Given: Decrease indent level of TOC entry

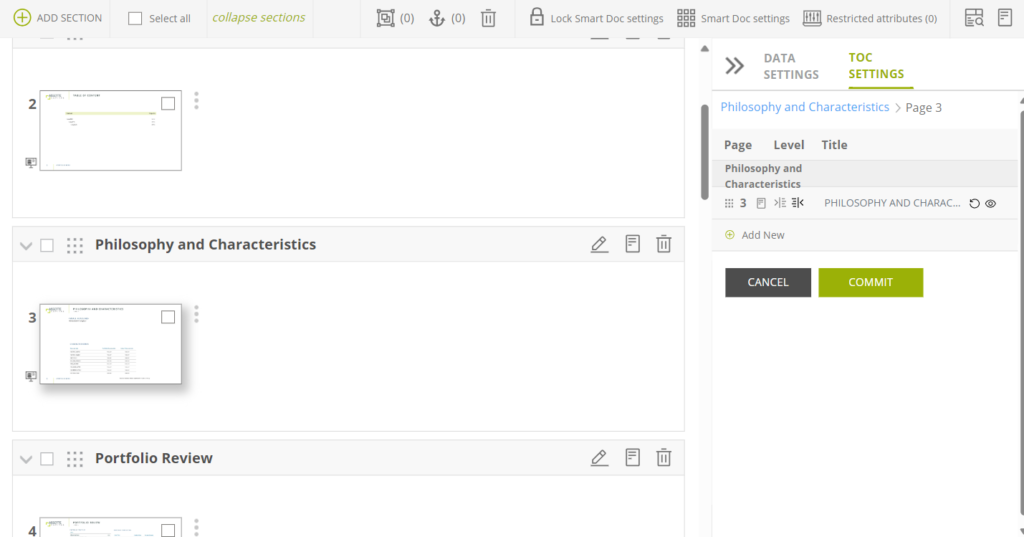Looking at the screenshot, I should pos(797,203).
